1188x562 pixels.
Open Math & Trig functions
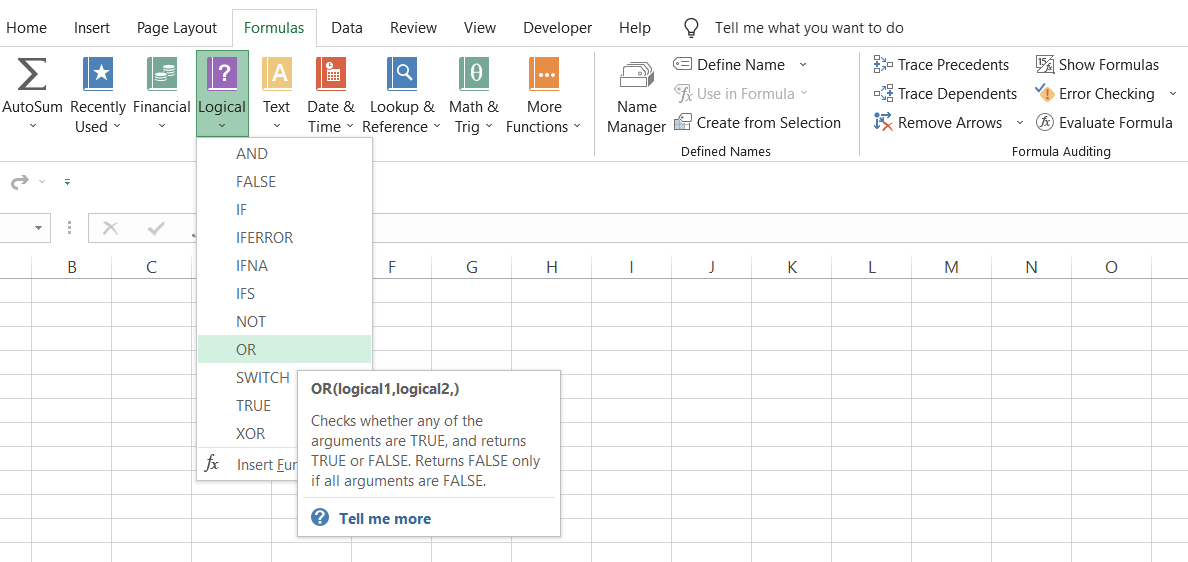(474, 96)
